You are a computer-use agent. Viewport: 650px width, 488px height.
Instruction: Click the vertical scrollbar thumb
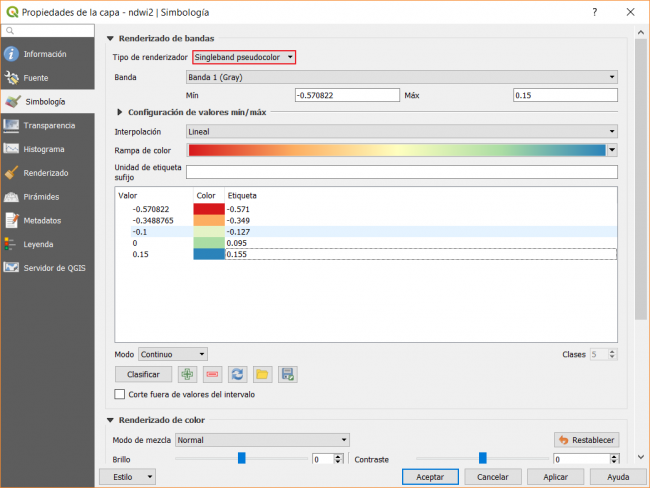[641, 179]
